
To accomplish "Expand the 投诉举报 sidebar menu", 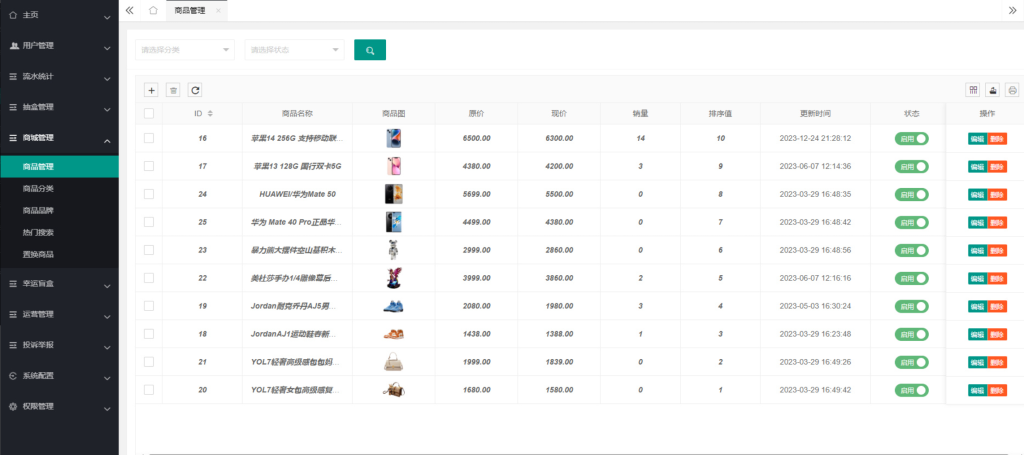I will (59, 345).
